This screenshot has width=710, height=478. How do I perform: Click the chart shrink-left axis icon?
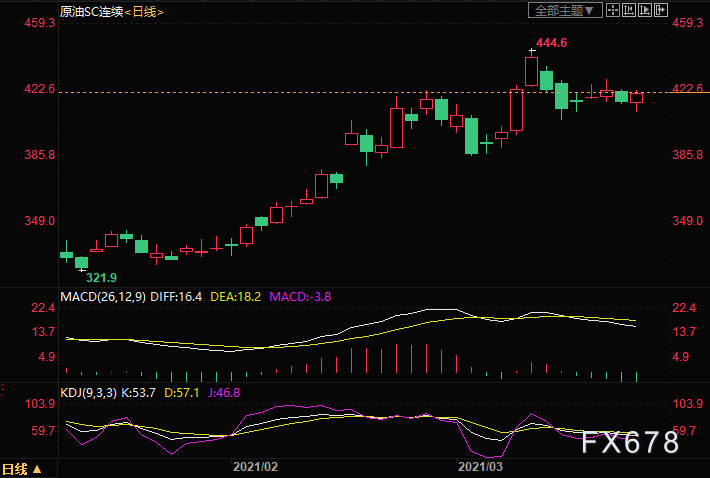coord(628,10)
